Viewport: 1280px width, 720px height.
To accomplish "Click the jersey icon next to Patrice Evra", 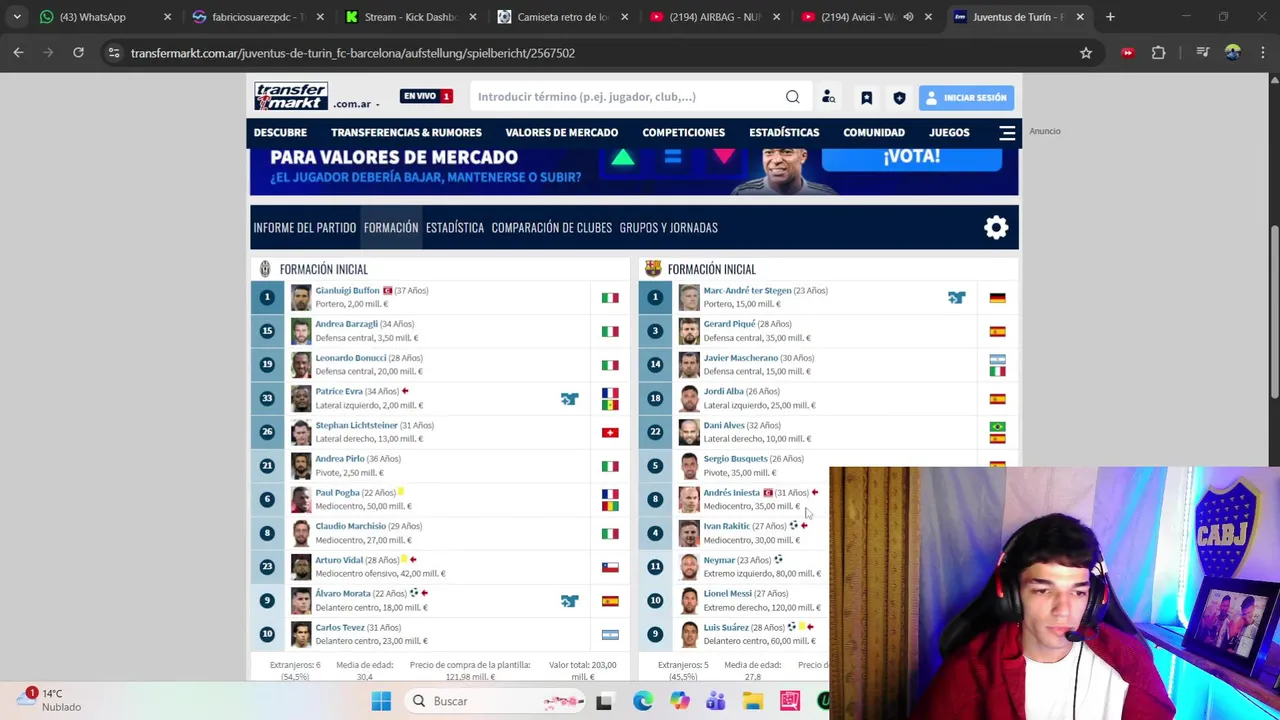I will [x=569, y=399].
